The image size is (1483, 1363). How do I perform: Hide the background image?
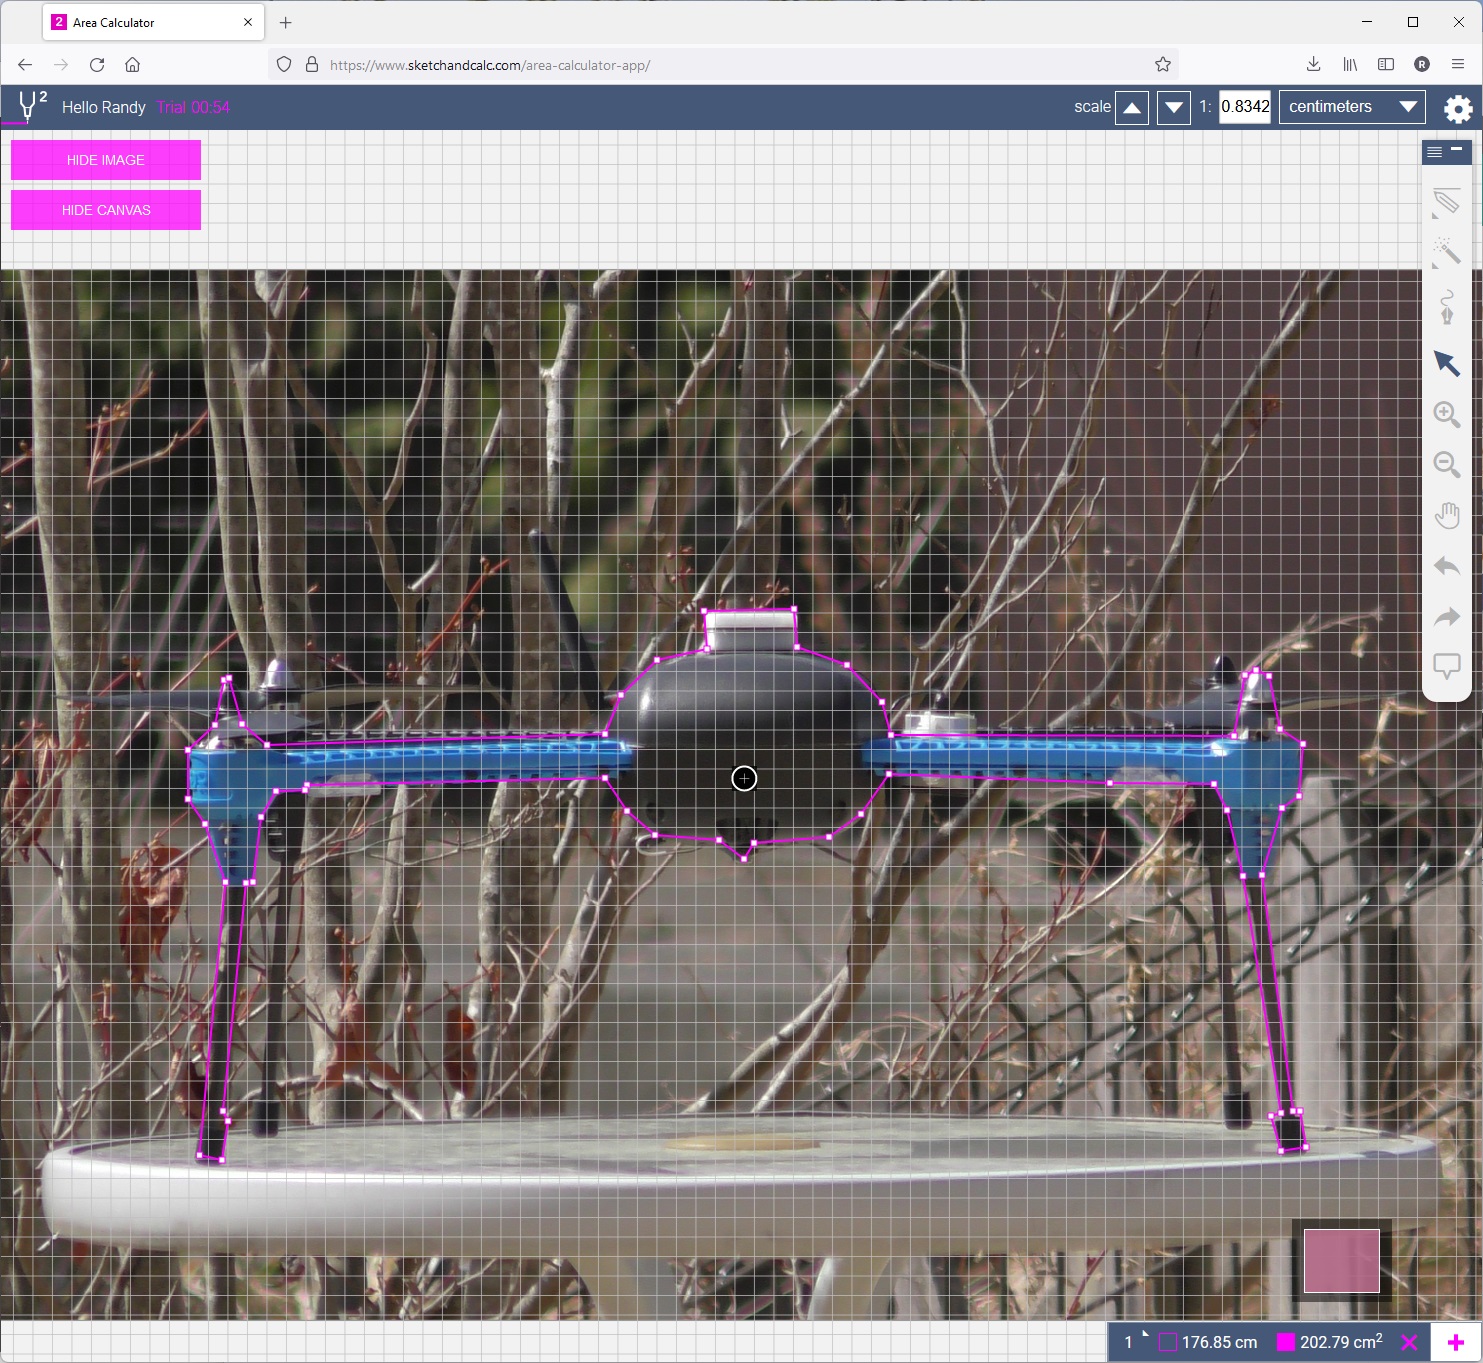106,160
